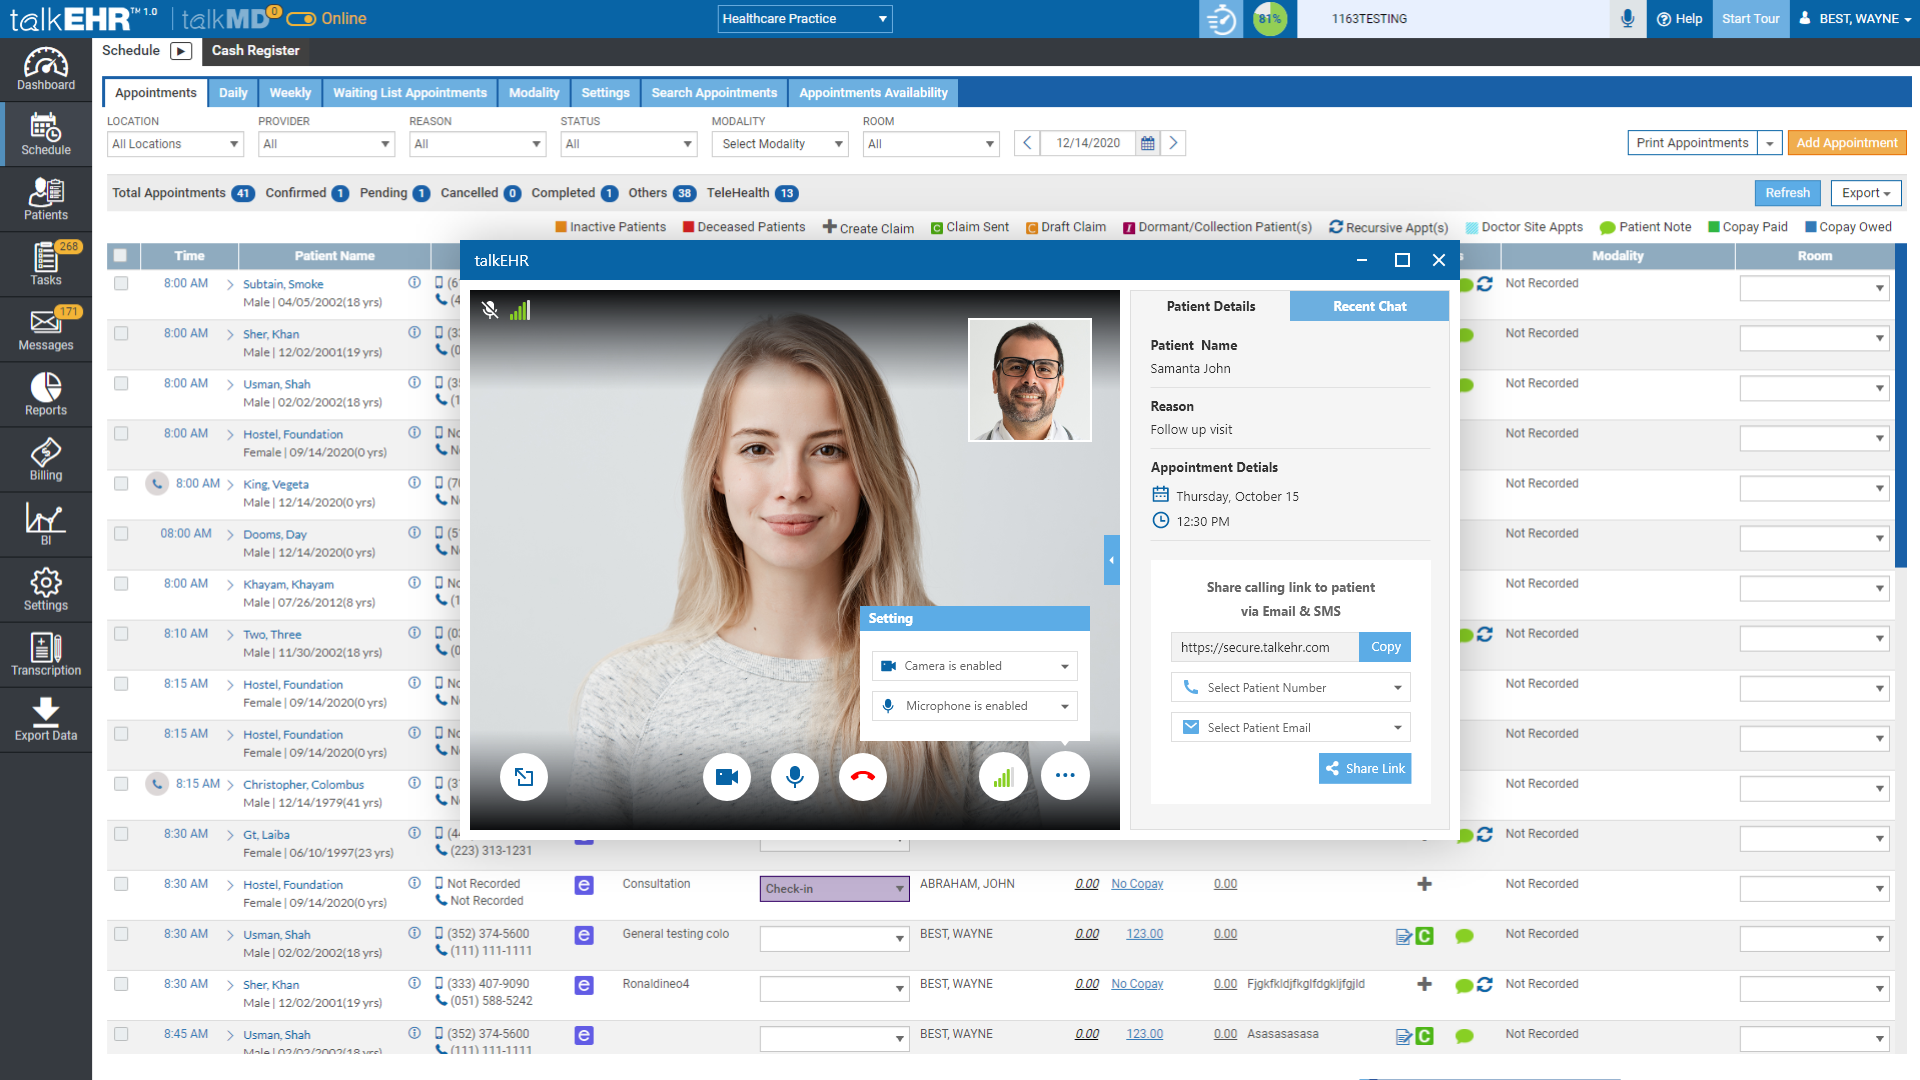Copy the calling link with Copy button
The height and width of the screenshot is (1080, 1920).
coord(1385,647)
